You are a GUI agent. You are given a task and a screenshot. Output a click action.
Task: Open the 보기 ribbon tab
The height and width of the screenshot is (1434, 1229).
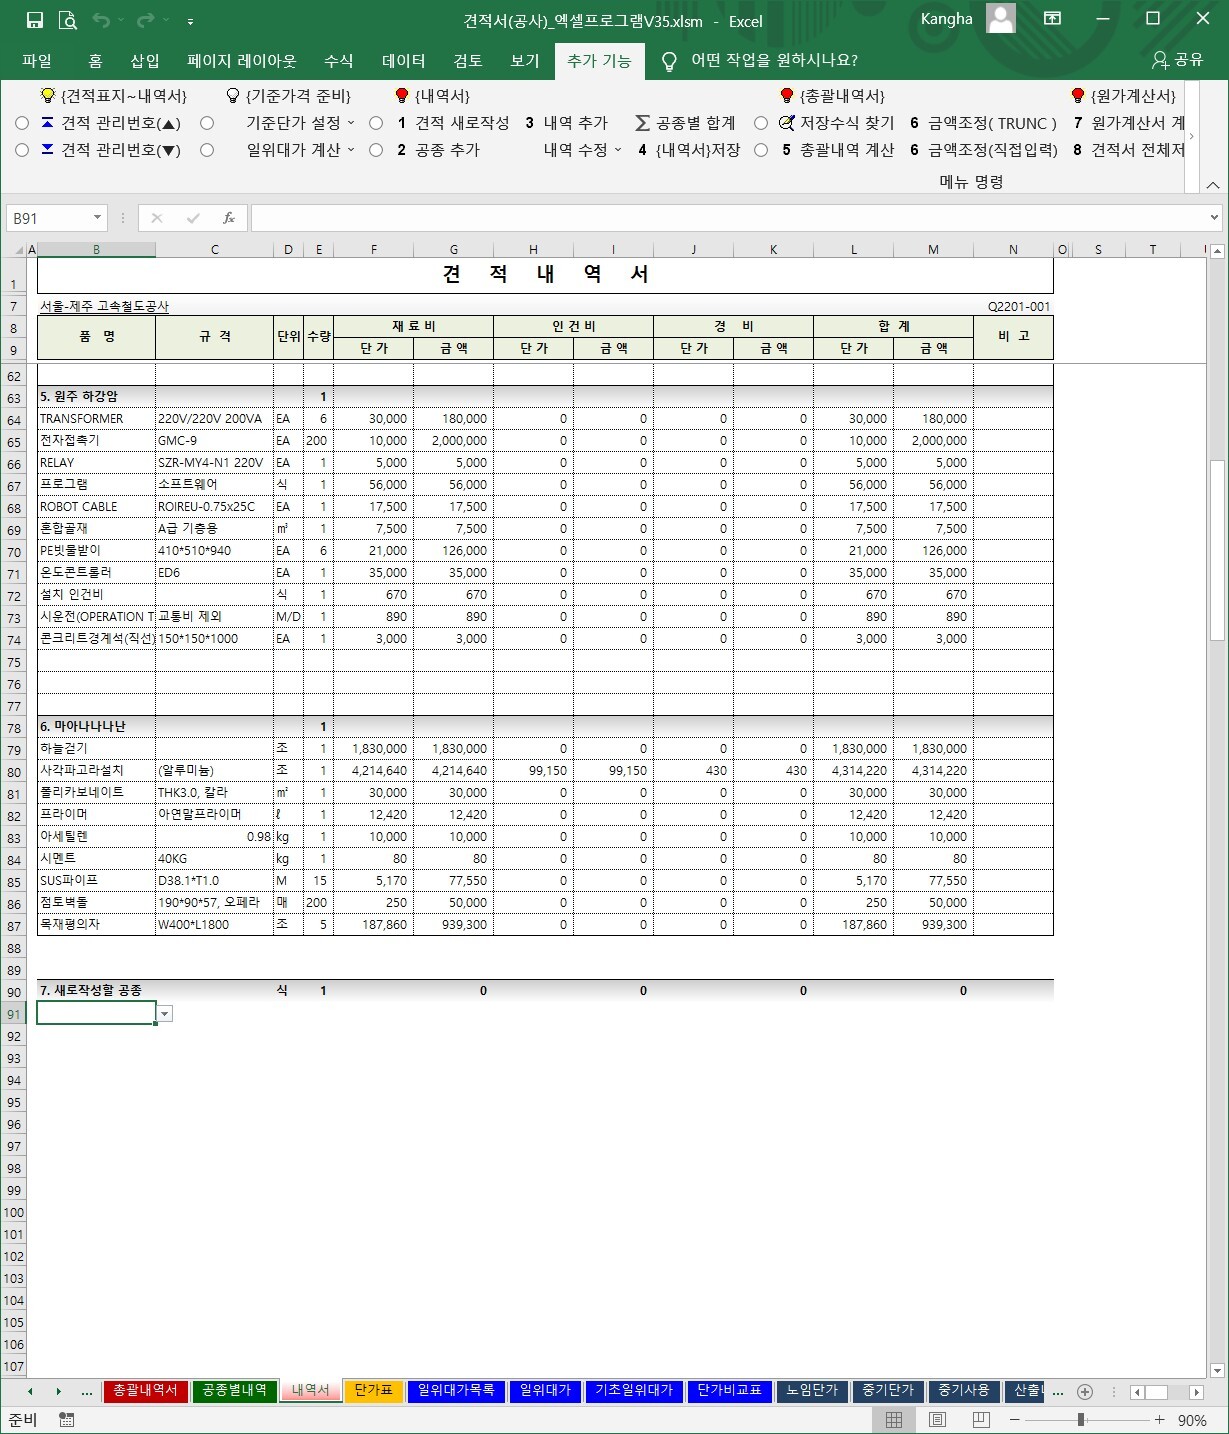pos(525,61)
